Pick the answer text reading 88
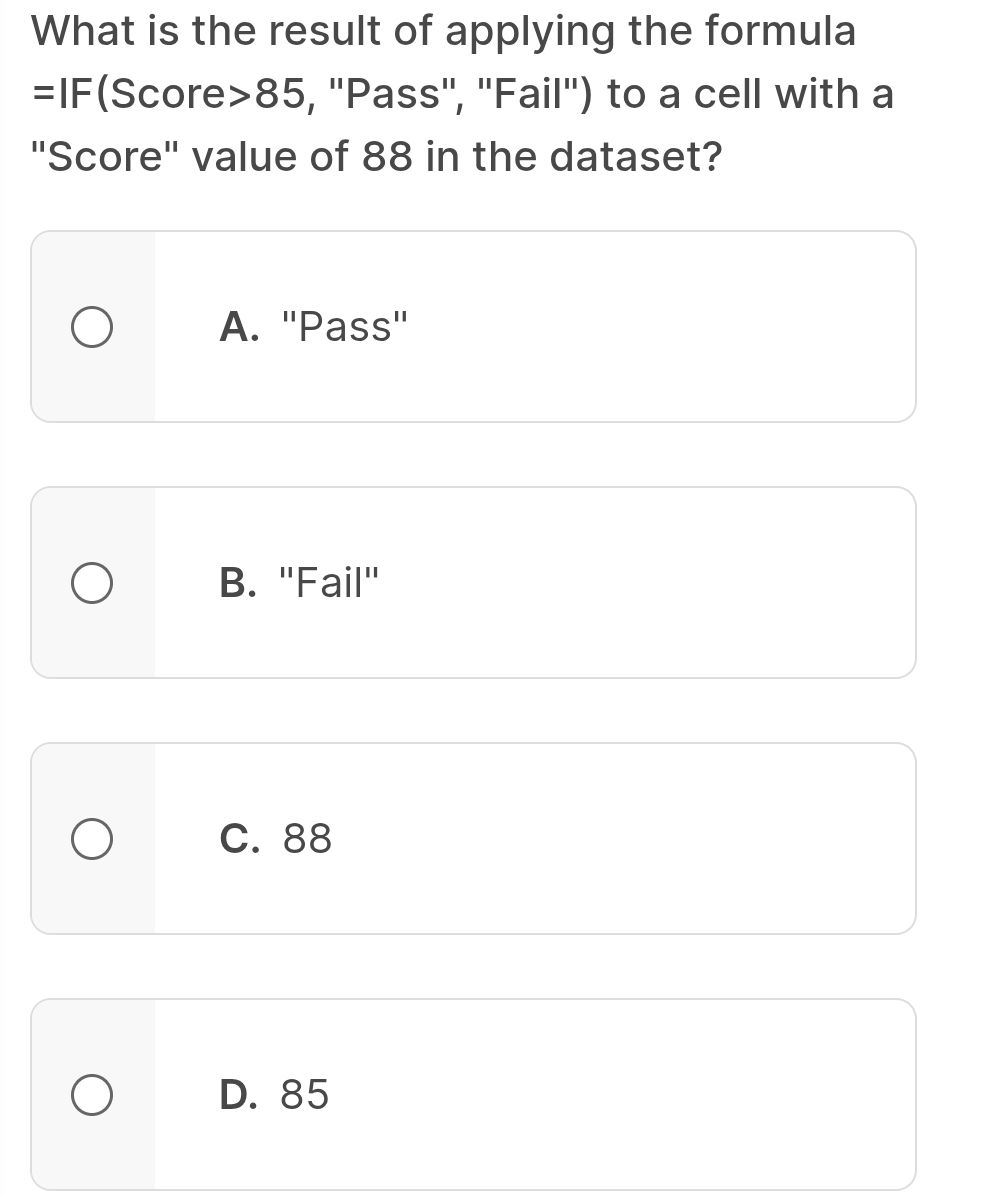The height and width of the screenshot is (1196, 987). pos(308,839)
